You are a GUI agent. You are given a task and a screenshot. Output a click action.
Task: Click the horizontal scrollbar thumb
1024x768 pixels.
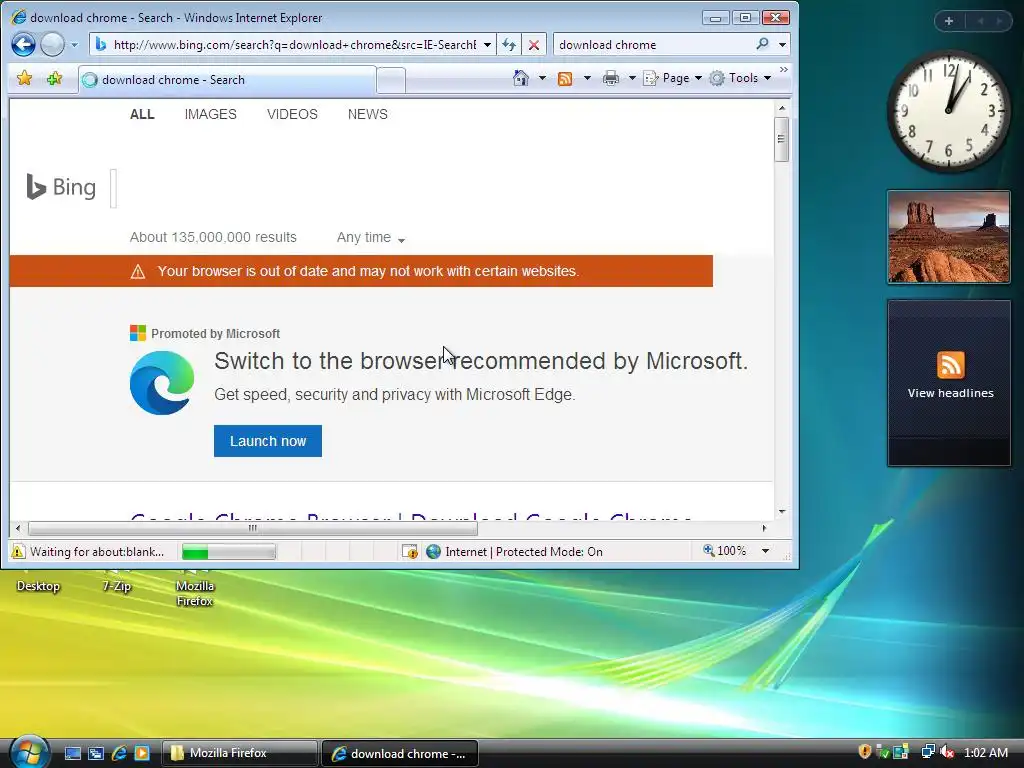point(253,528)
